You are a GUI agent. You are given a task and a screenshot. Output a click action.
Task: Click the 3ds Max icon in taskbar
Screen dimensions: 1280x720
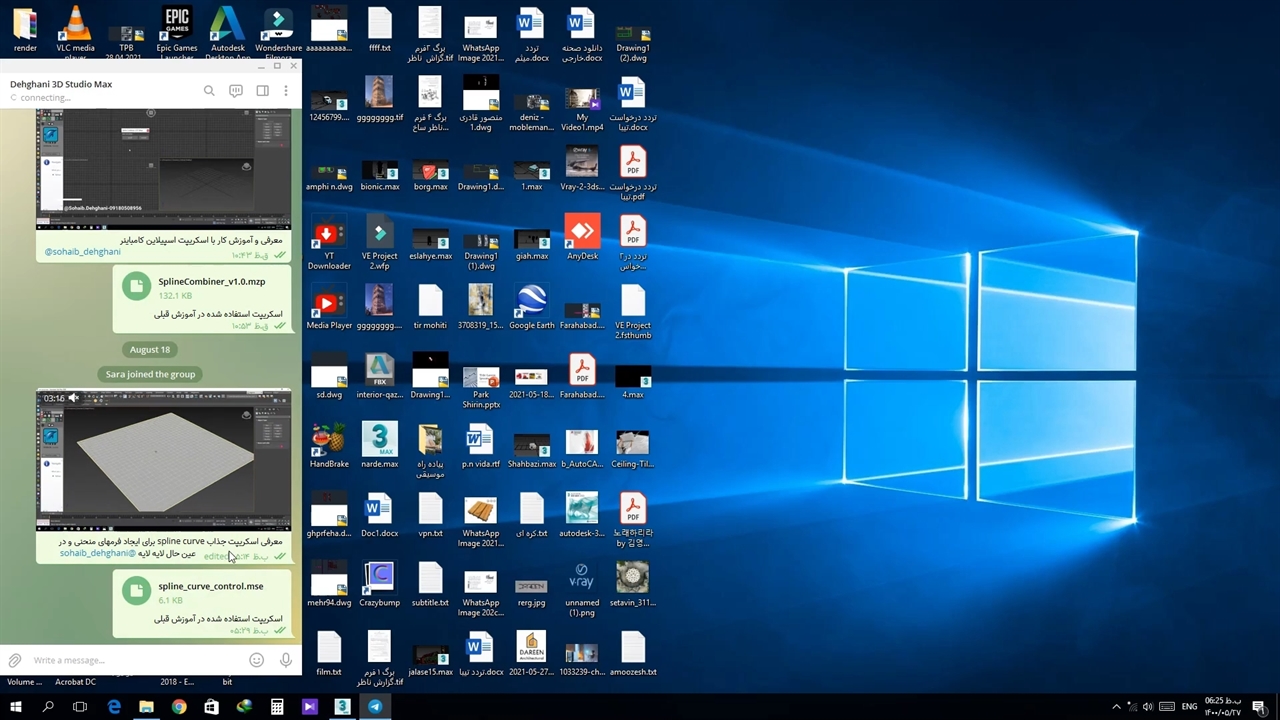click(342, 707)
